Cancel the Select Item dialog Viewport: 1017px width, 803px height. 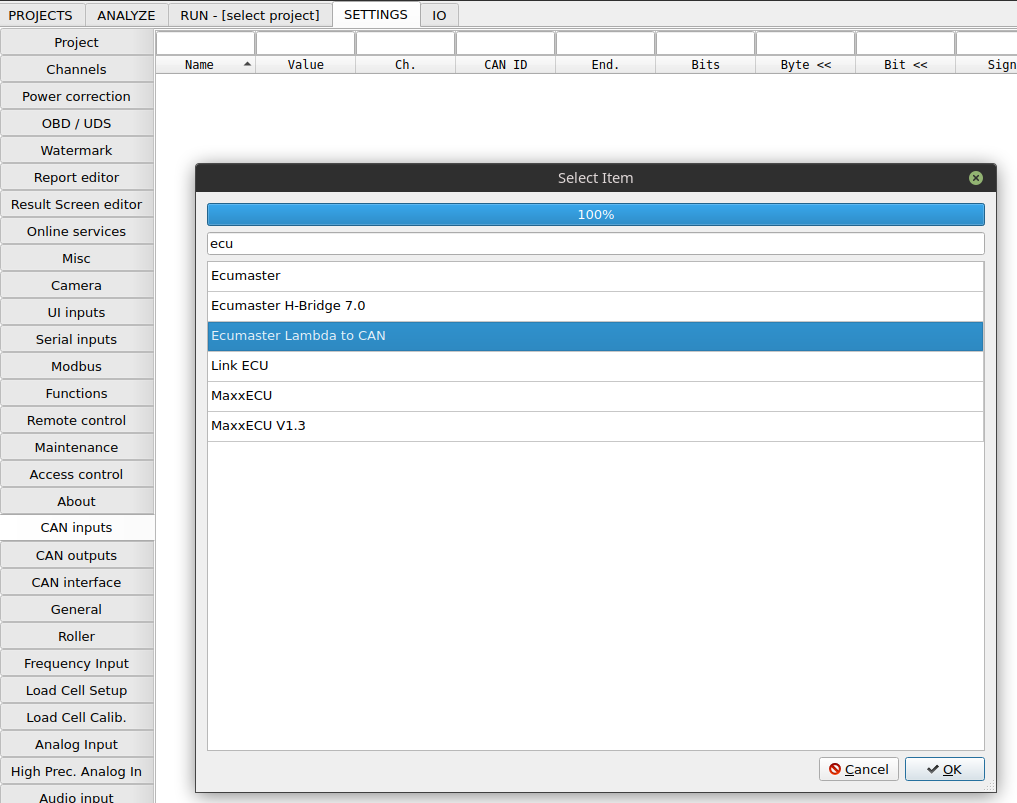[859, 769]
